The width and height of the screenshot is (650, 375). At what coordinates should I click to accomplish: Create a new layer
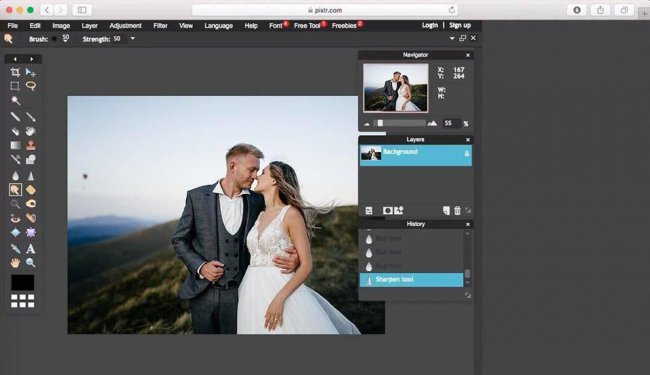[x=446, y=210]
